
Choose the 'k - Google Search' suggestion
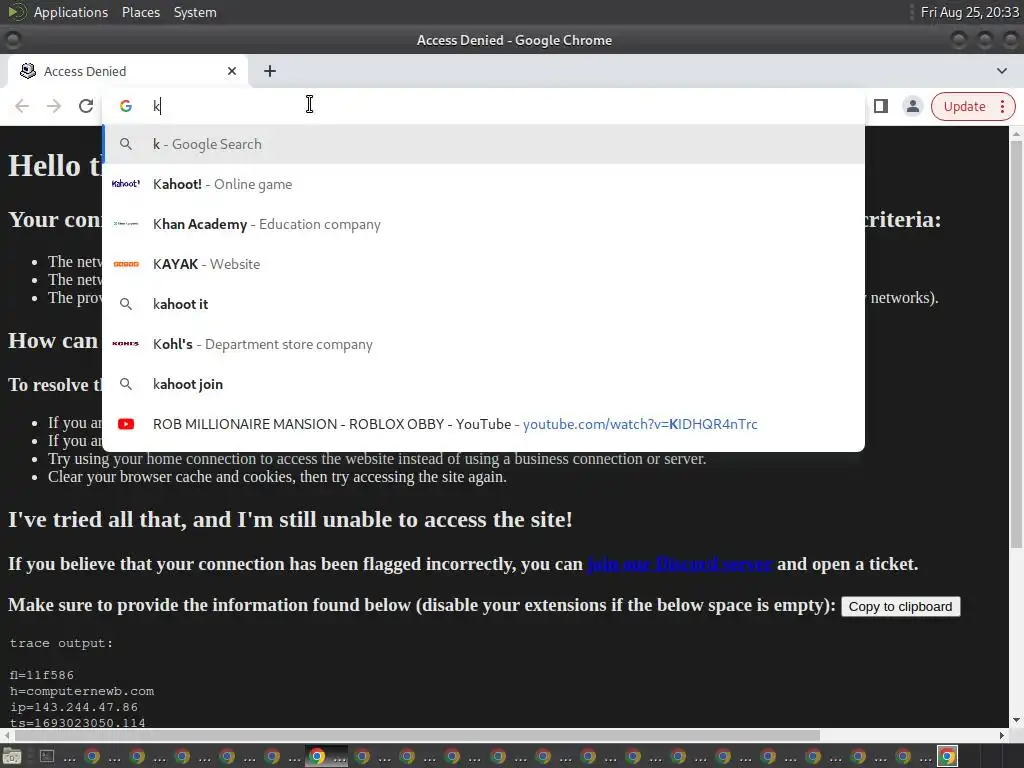483,144
